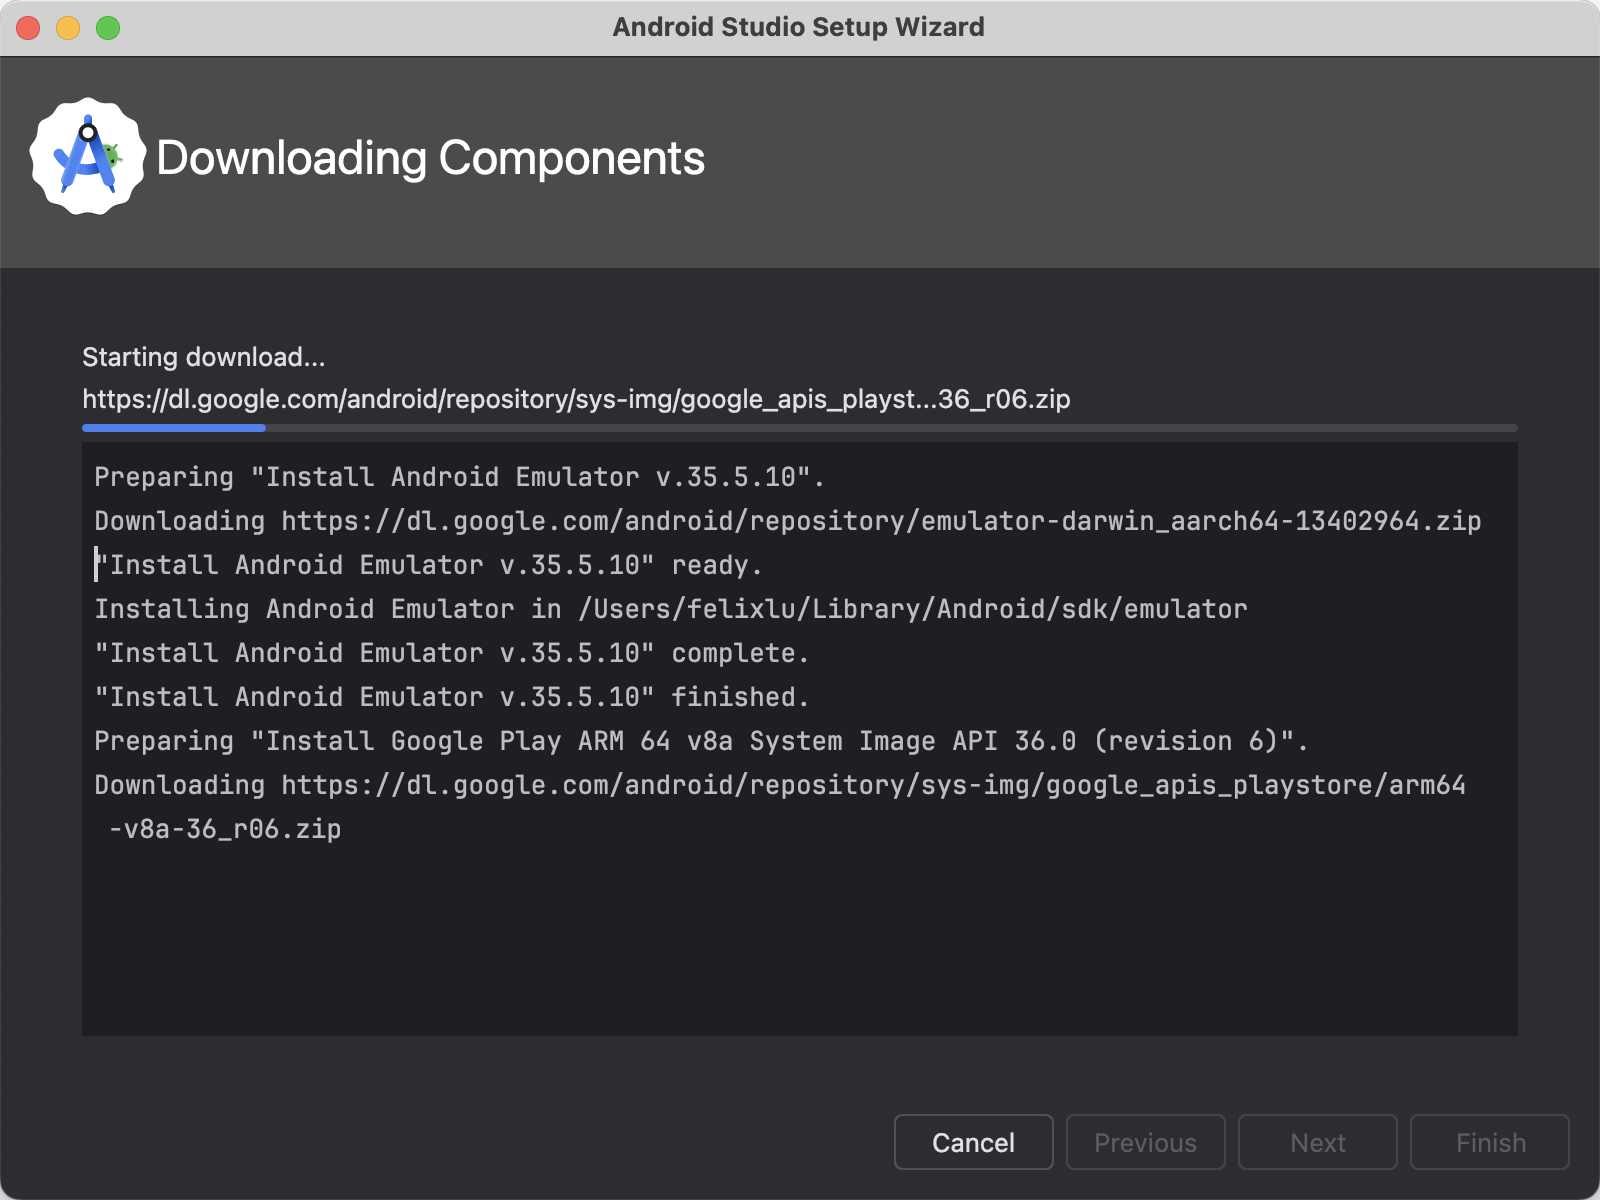
Task: Click the Cancel button
Action: (x=973, y=1142)
